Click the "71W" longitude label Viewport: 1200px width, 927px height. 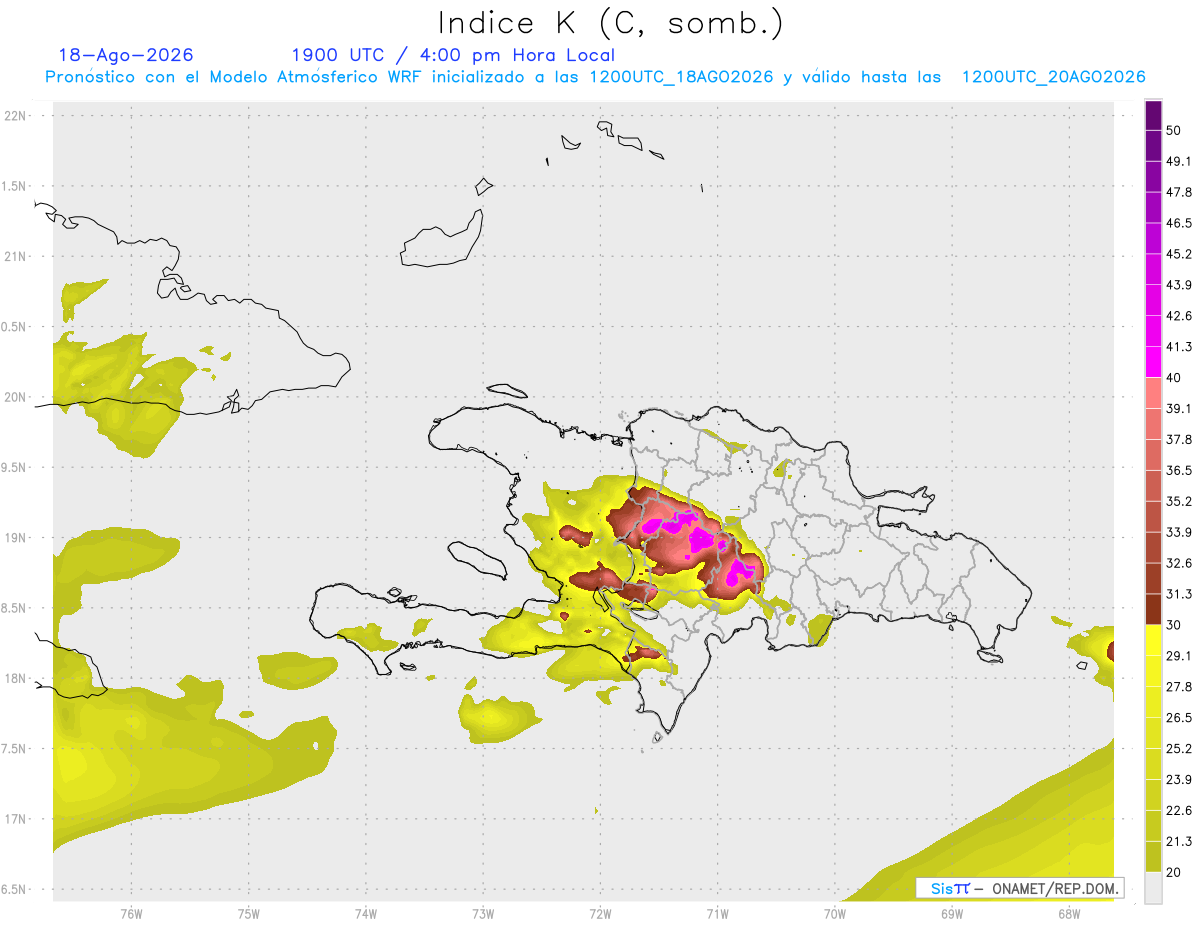(717, 915)
